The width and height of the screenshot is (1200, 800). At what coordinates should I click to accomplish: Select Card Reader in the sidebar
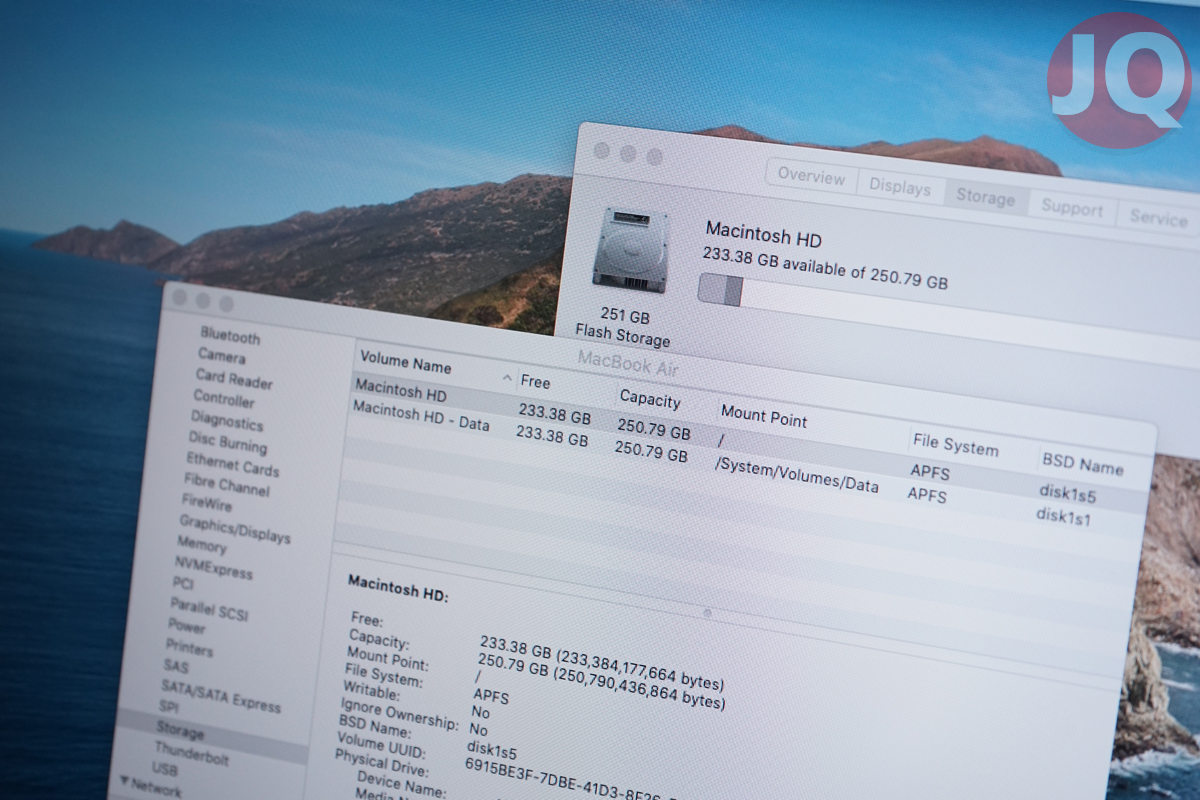234,378
